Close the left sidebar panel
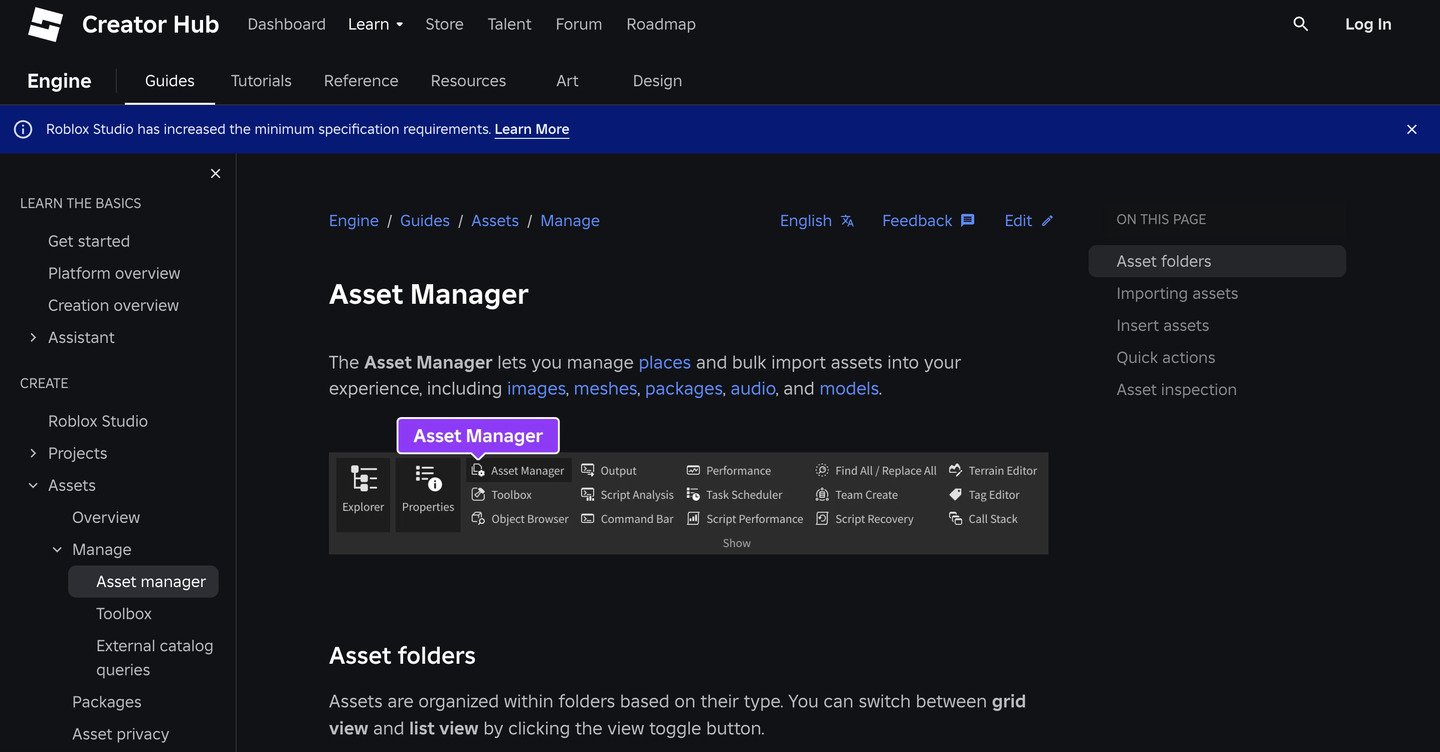 215,173
